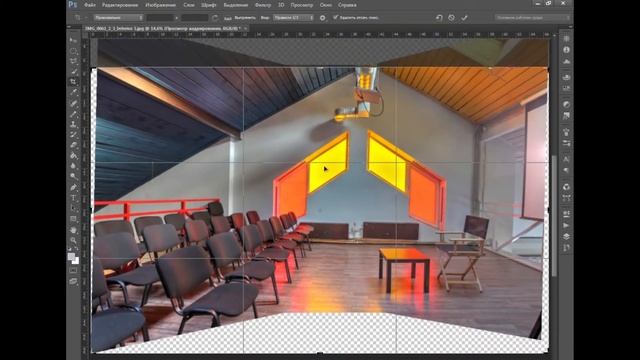Select the Hand tool

click(x=73, y=230)
